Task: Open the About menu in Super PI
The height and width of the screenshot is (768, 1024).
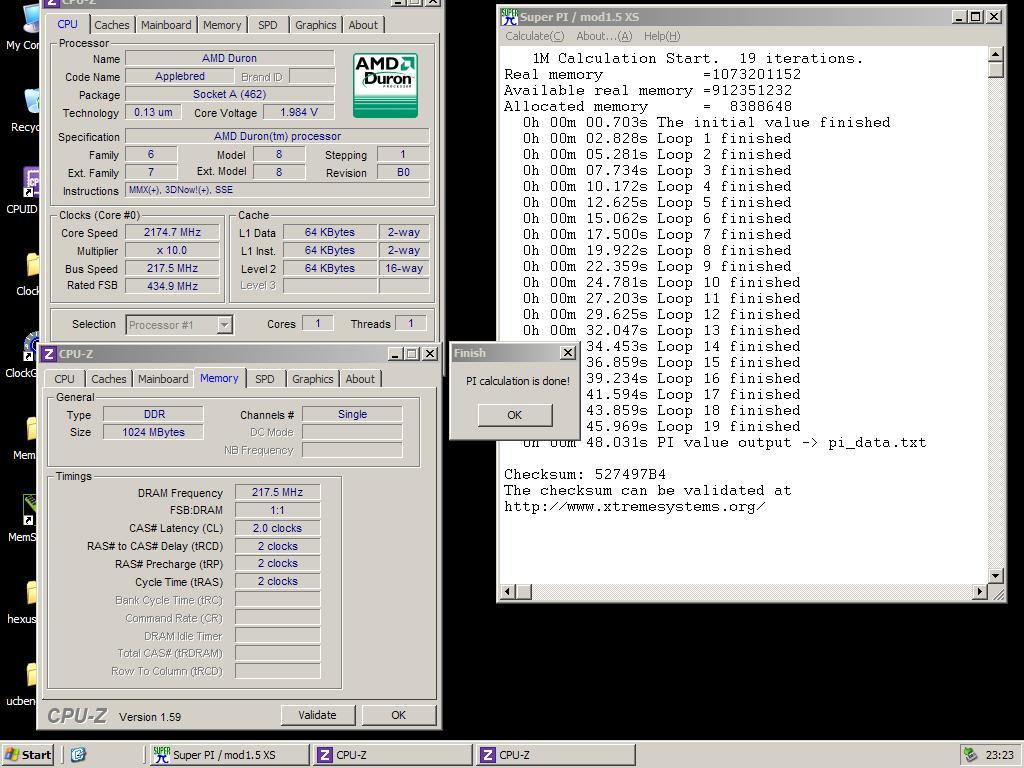Action: coord(603,36)
